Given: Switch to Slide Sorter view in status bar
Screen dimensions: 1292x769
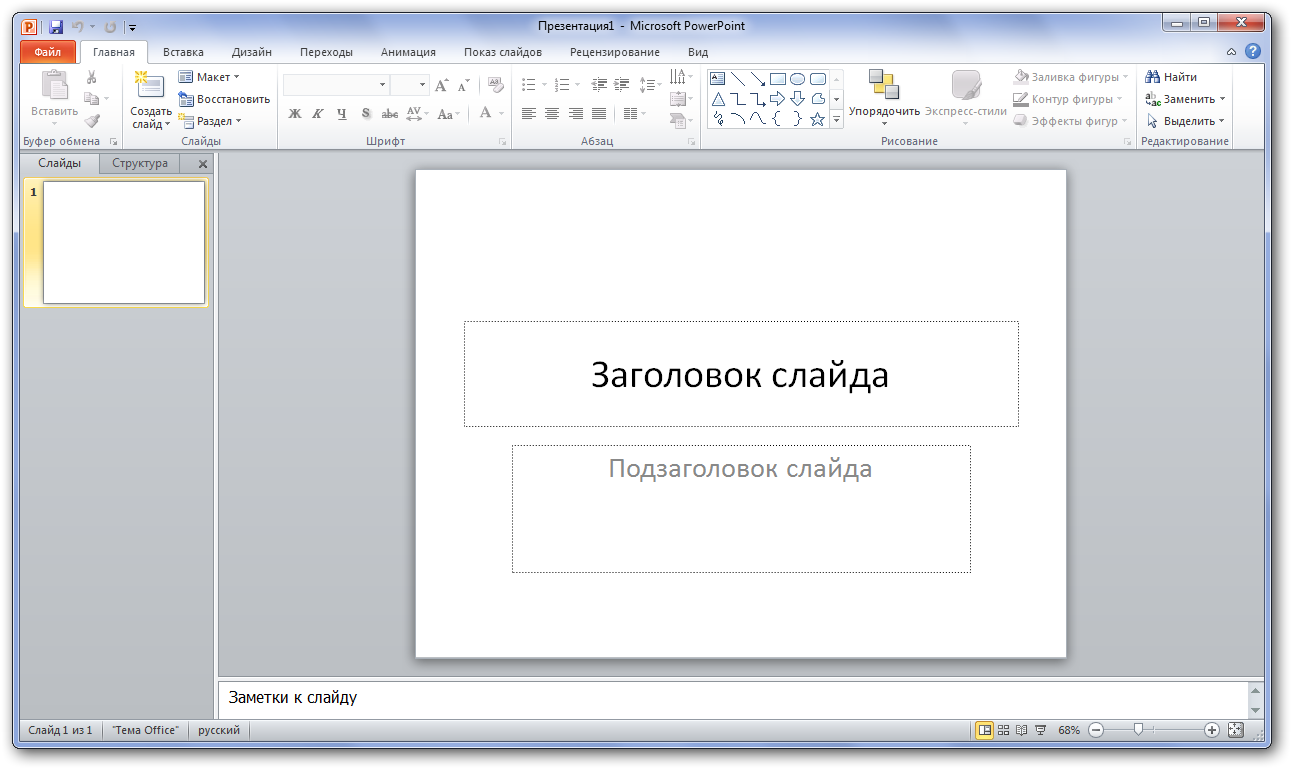Looking at the screenshot, I should tap(1004, 731).
